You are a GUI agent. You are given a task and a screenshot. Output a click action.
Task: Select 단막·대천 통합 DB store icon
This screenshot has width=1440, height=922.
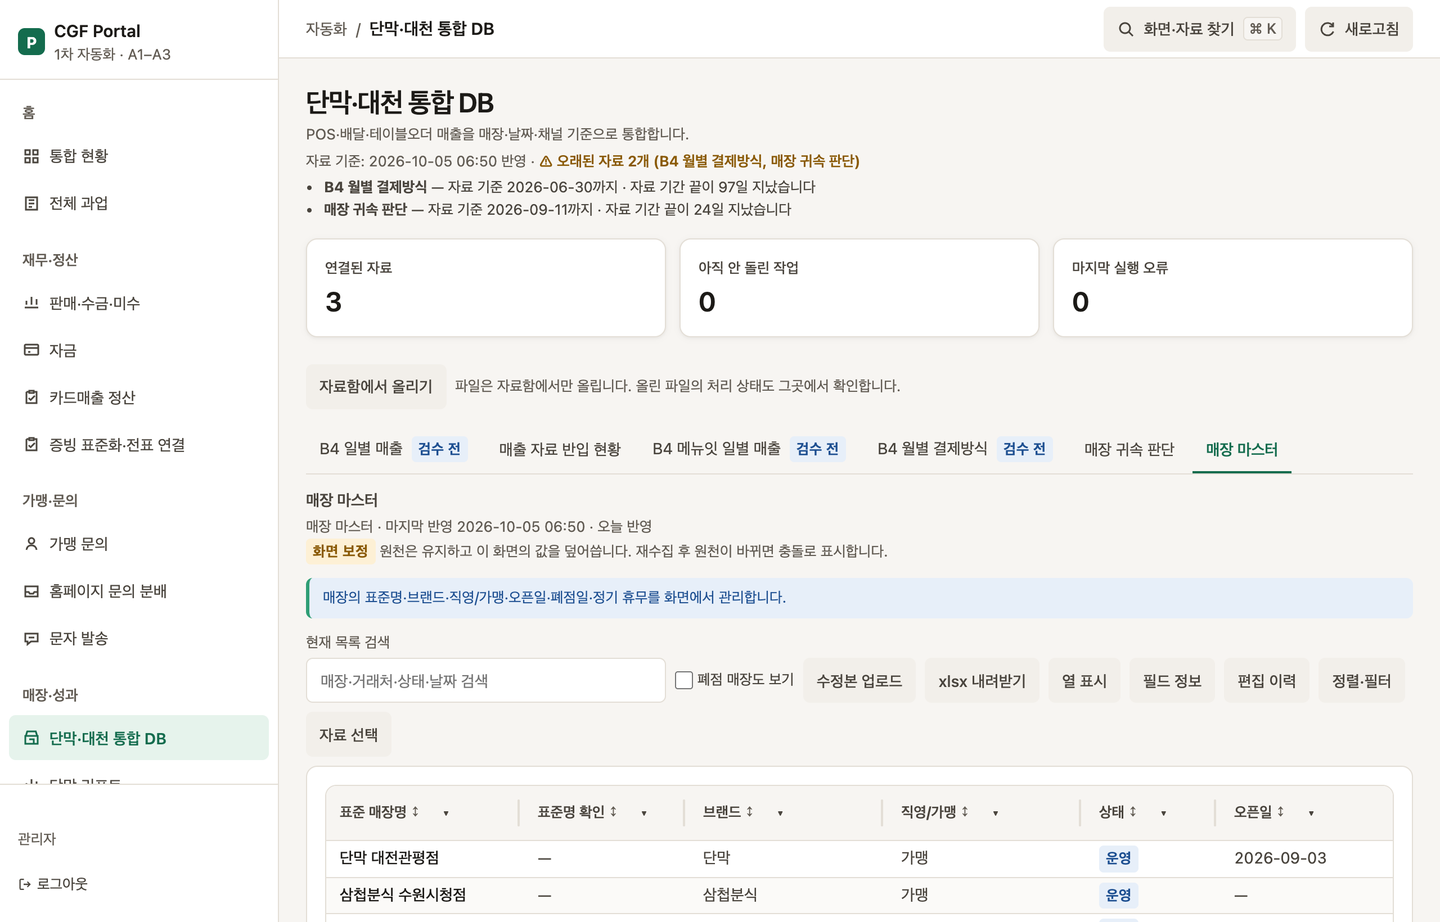click(x=31, y=738)
